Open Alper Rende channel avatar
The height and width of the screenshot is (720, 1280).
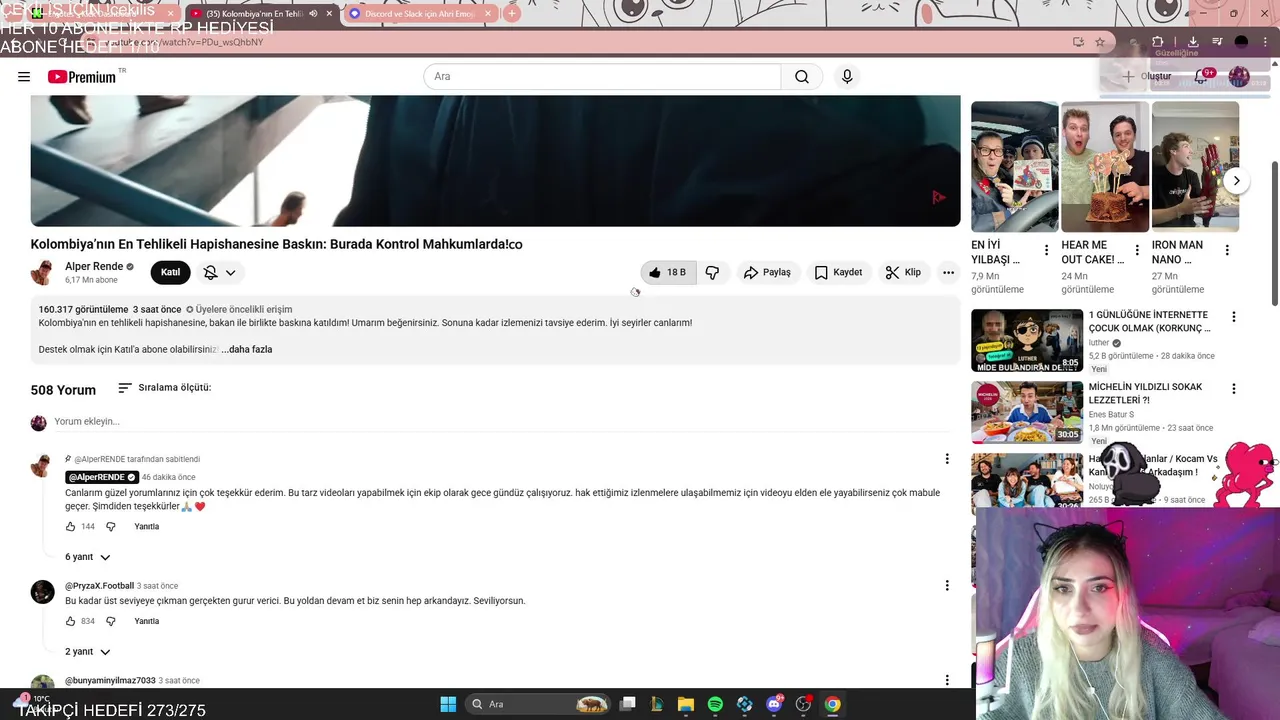(x=43, y=272)
